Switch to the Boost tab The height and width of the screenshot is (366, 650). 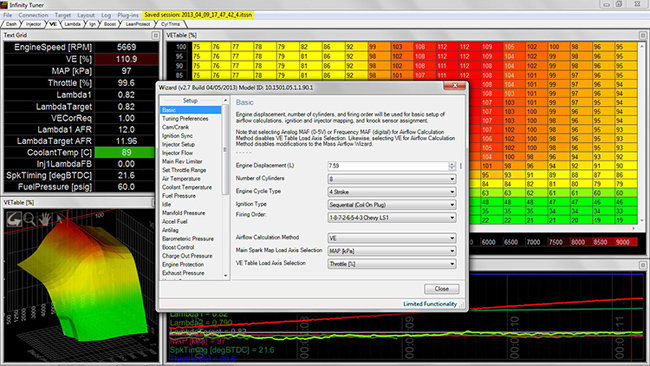(110, 24)
